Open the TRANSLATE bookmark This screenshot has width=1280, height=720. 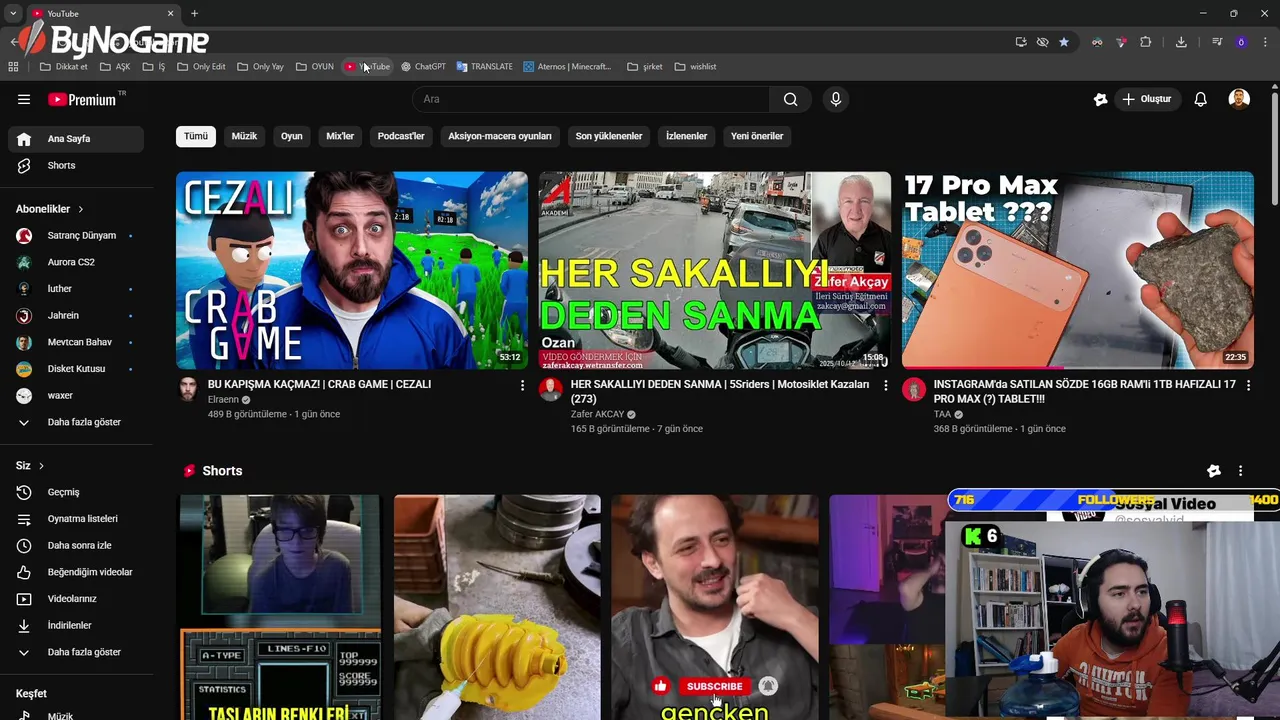tap(485, 67)
